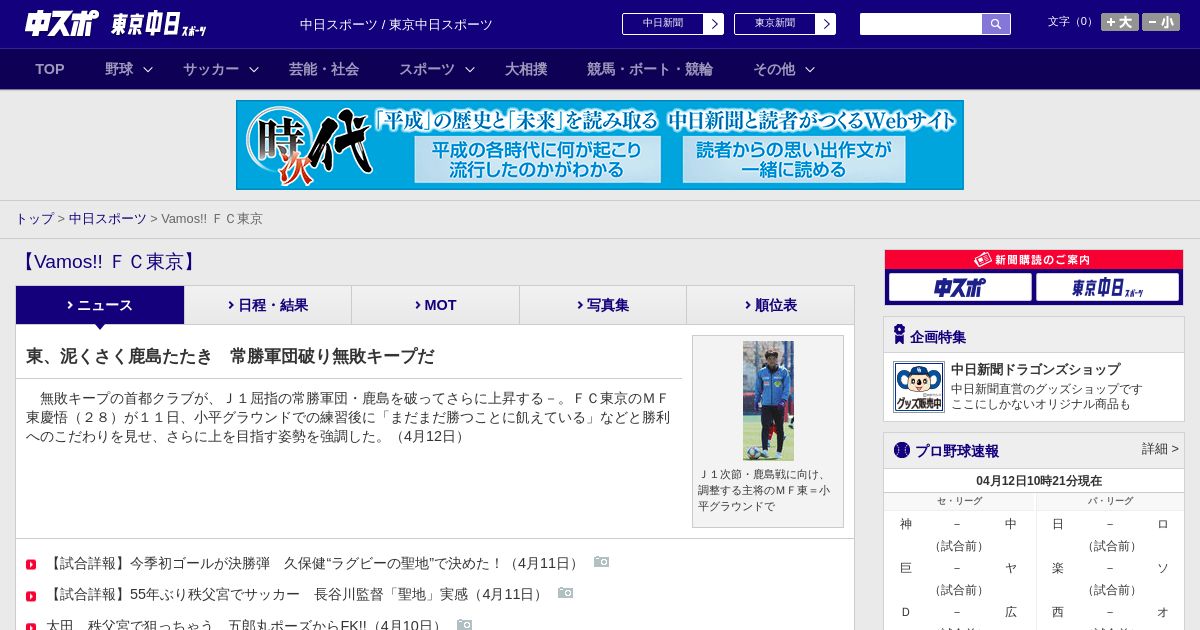This screenshot has width=1200, height=630.
Task: Switch to MOT tab
Action: 435,305
